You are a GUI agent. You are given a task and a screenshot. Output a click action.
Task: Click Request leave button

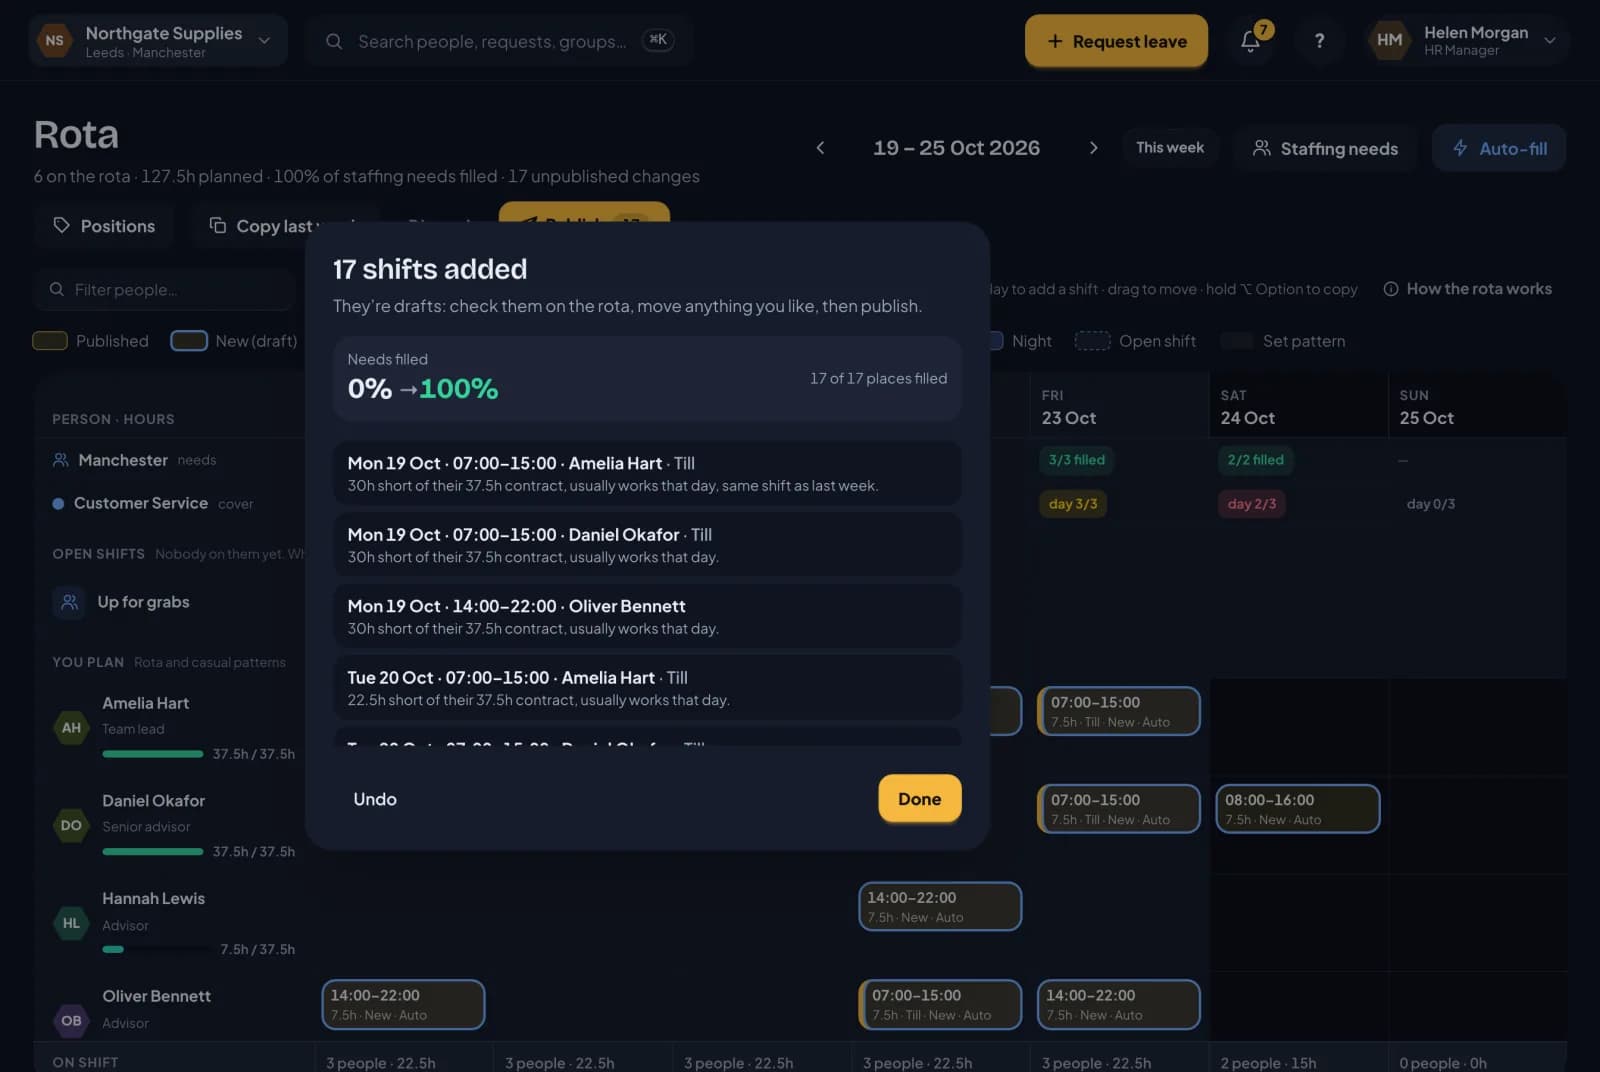1116,41
